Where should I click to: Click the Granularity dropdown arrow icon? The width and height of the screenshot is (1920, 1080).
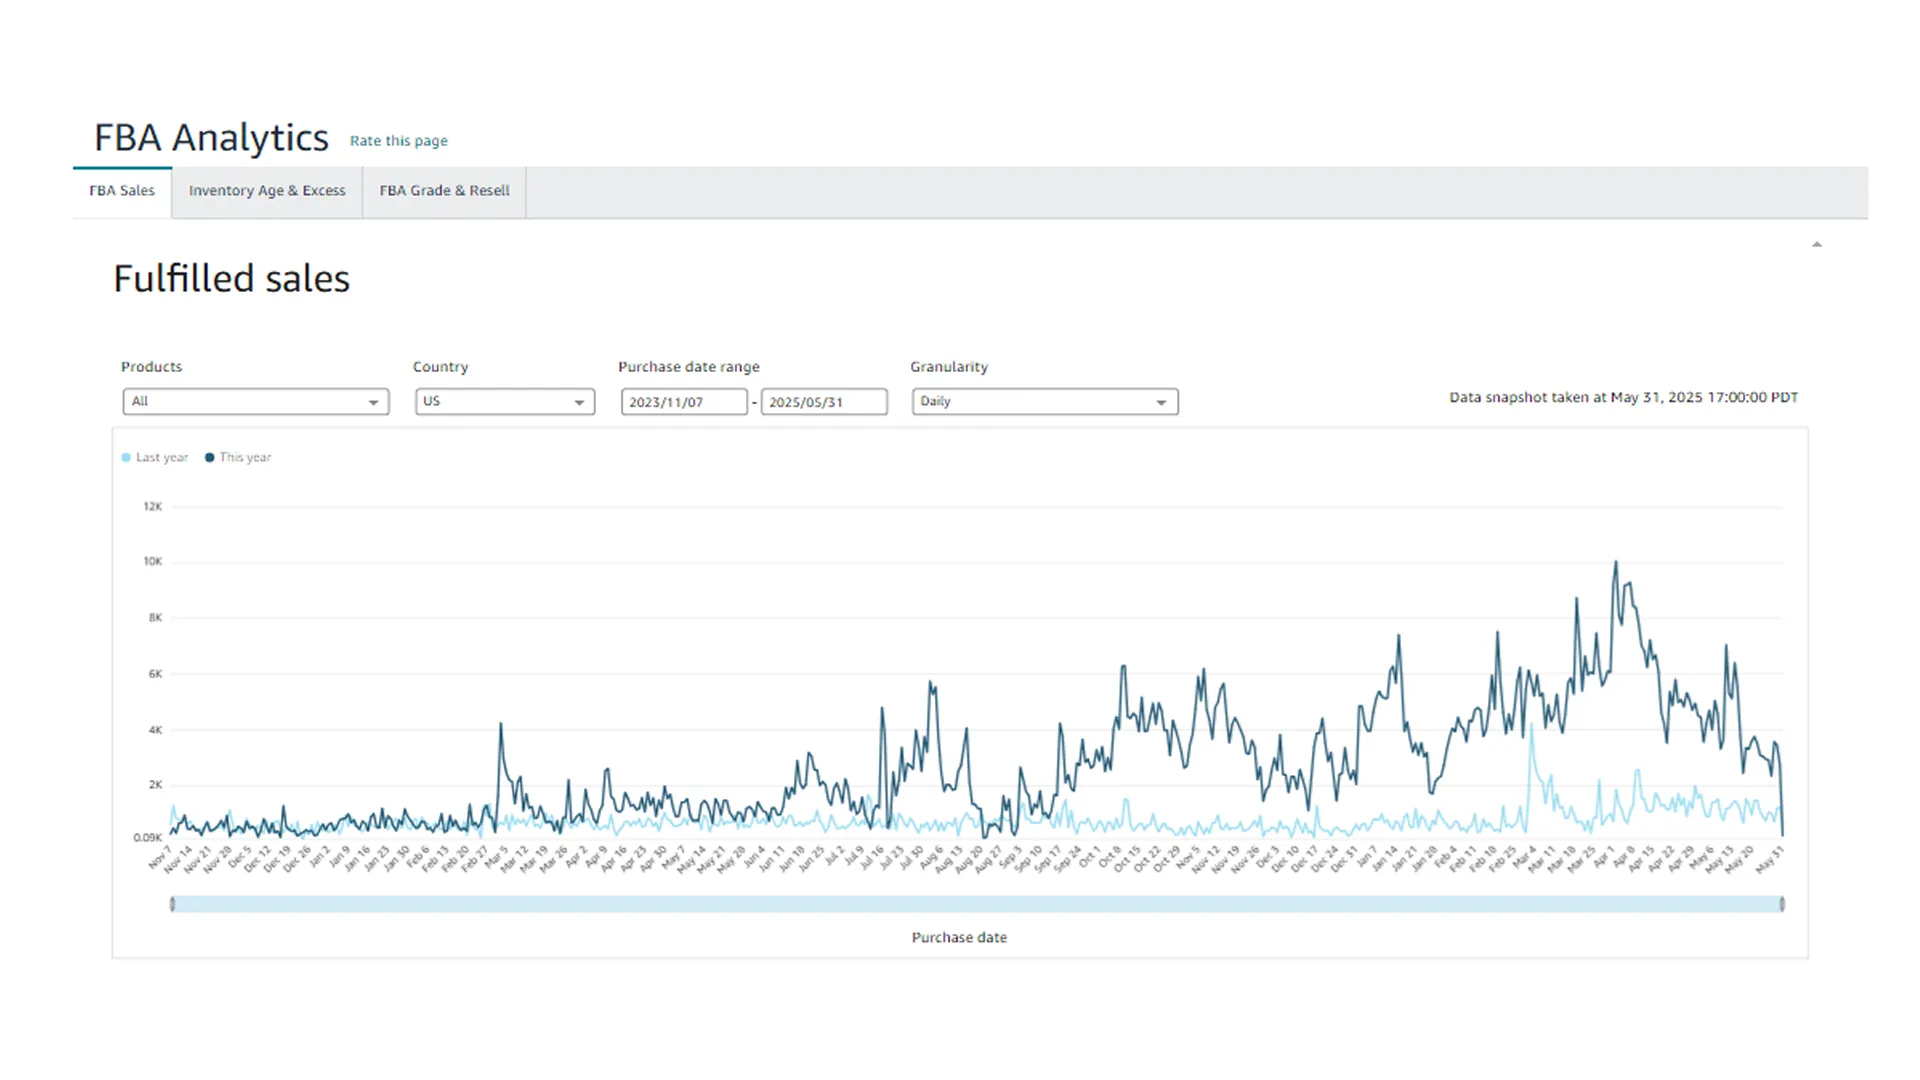tap(1161, 403)
